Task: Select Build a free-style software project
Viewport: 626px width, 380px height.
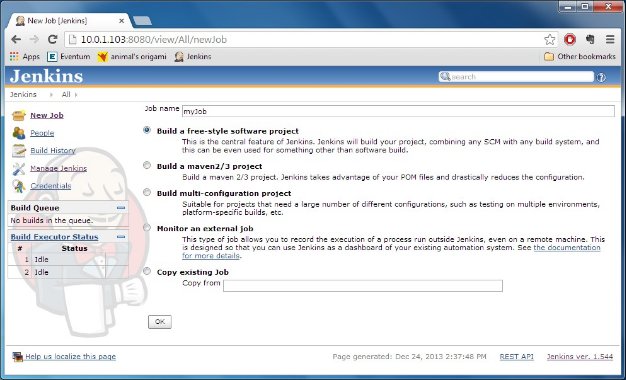Action: click(147, 130)
